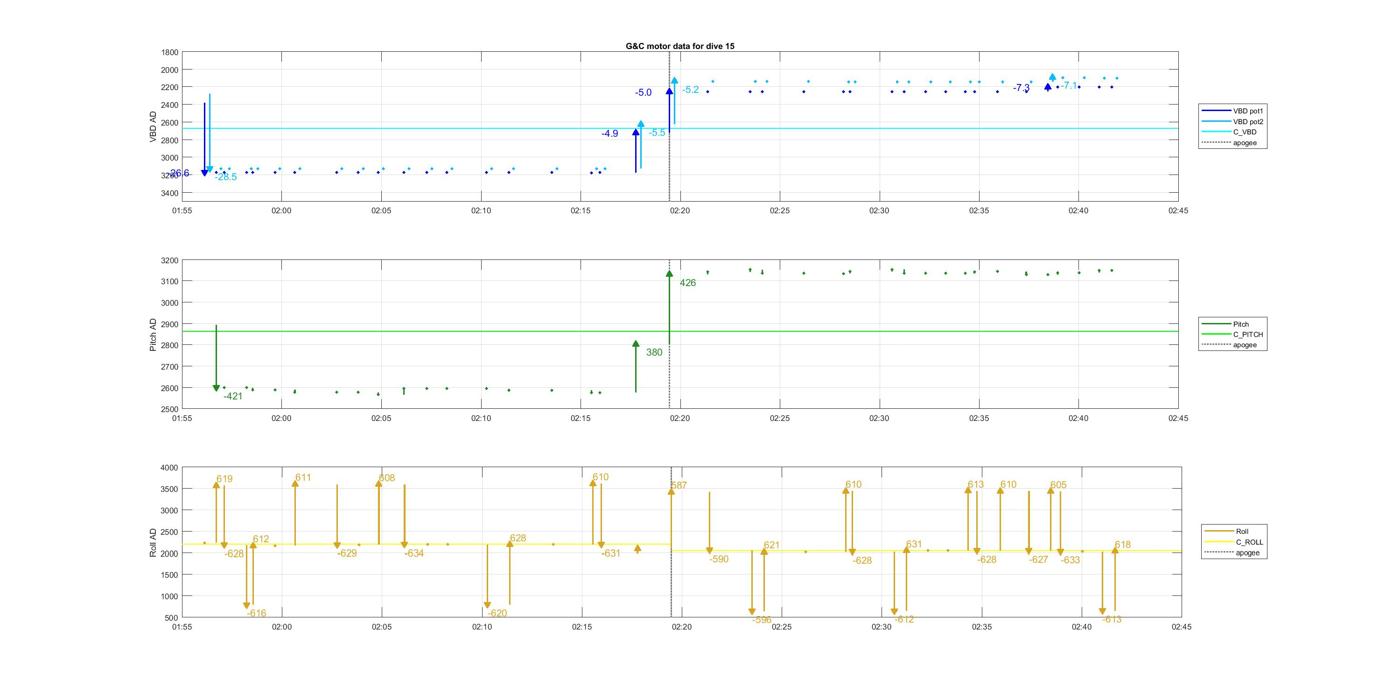Click the '611' roll data label
The width and height of the screenshot is (1400, 693).
[303, 478]
